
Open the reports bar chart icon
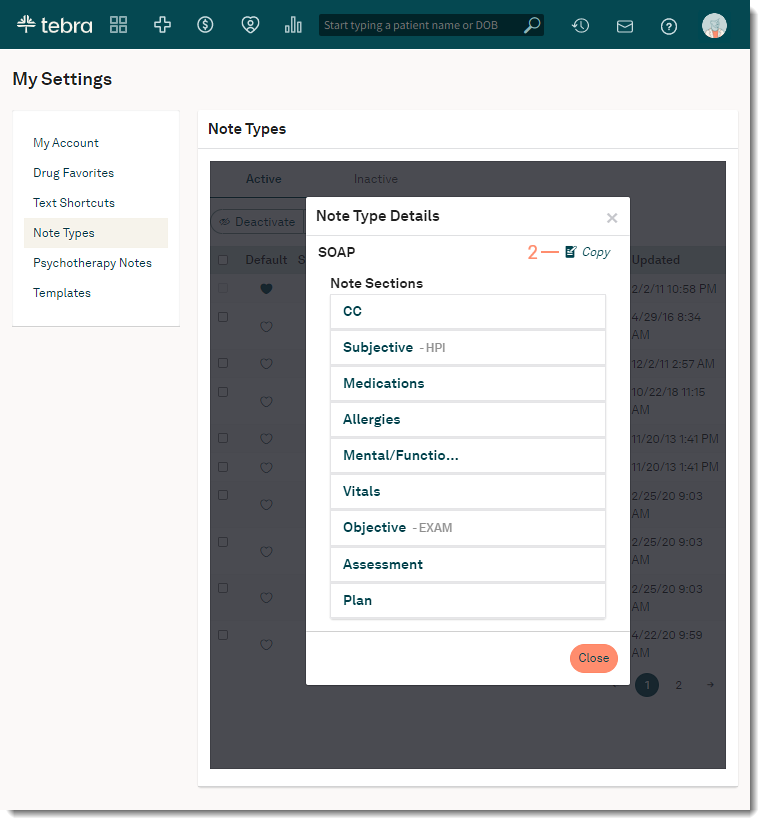(293, 25)
